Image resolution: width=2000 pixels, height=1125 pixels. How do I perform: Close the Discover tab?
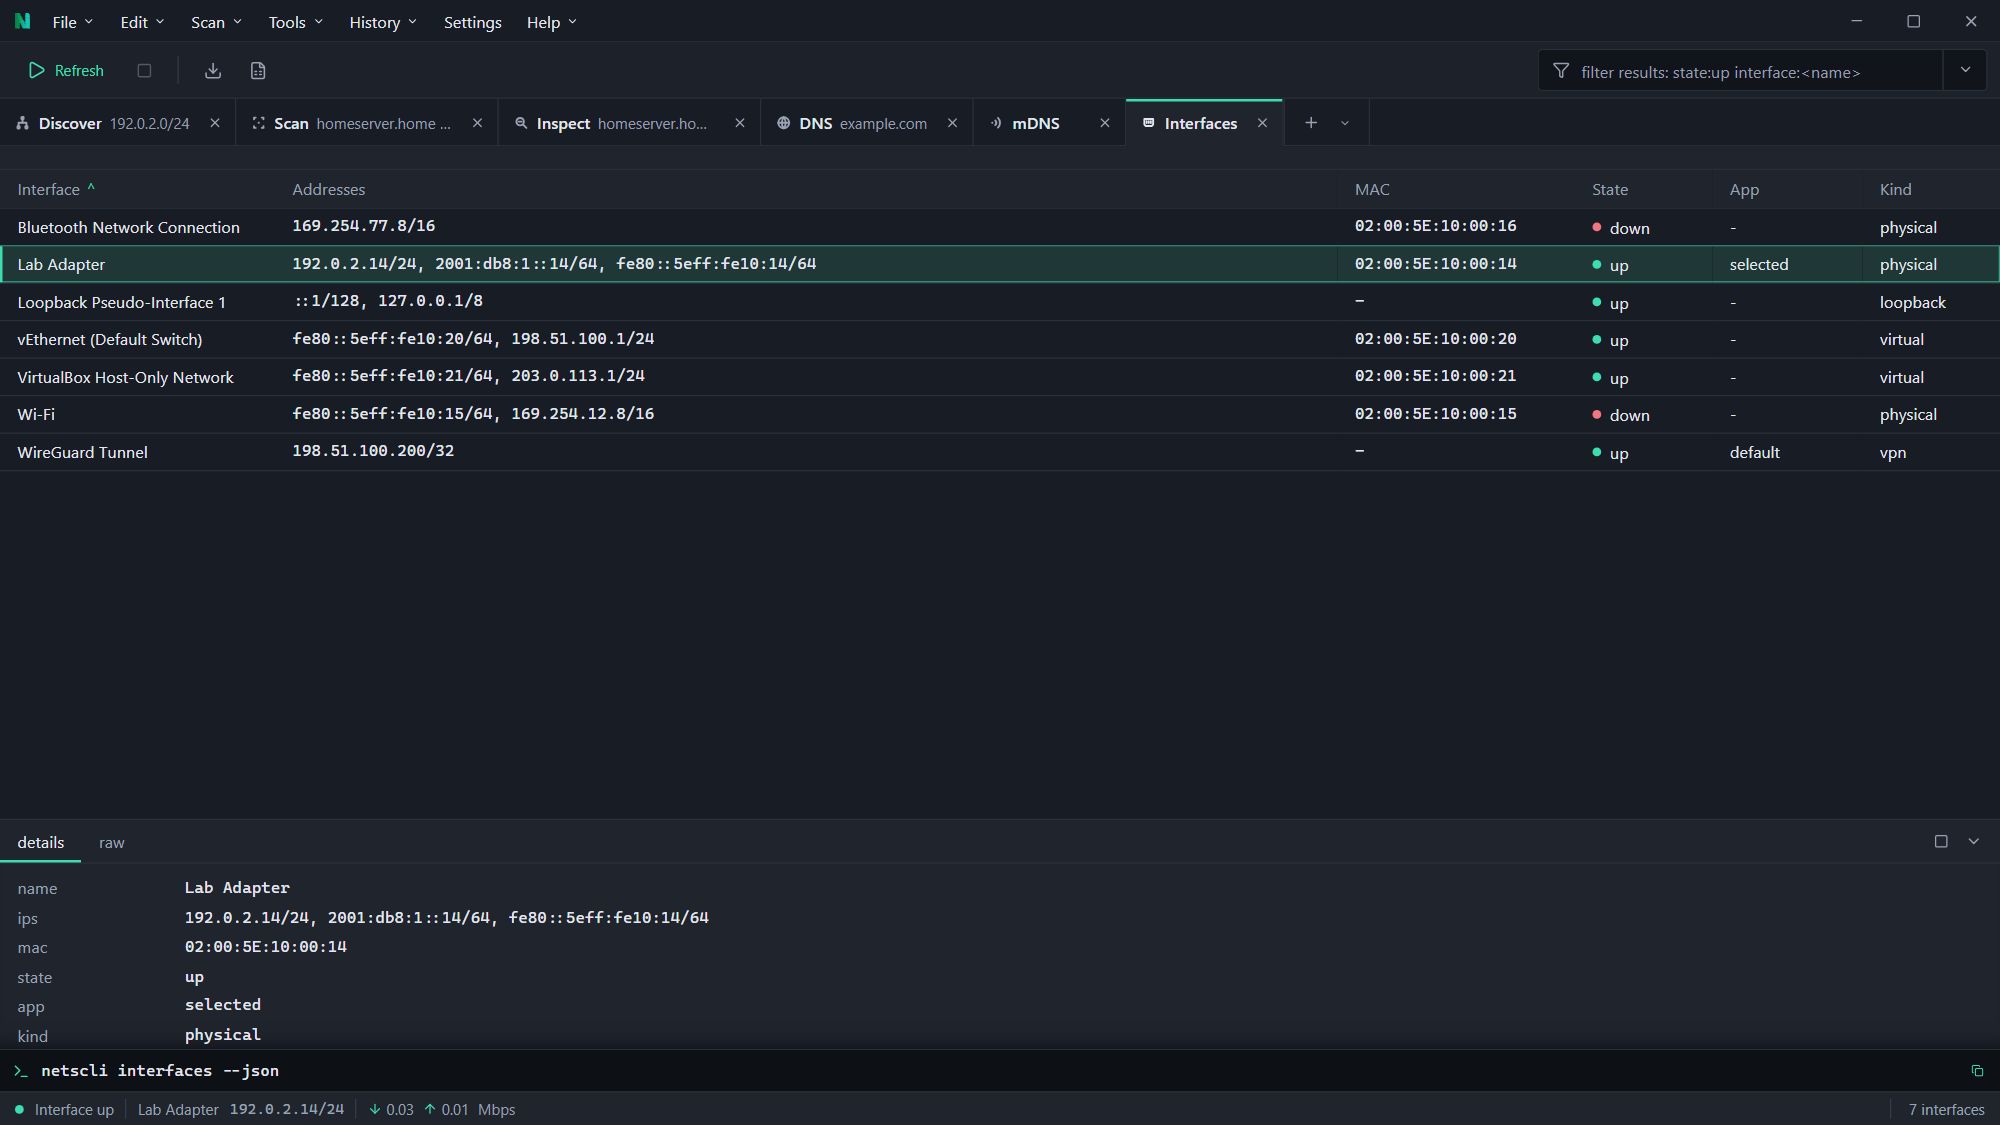click(215, 123)
